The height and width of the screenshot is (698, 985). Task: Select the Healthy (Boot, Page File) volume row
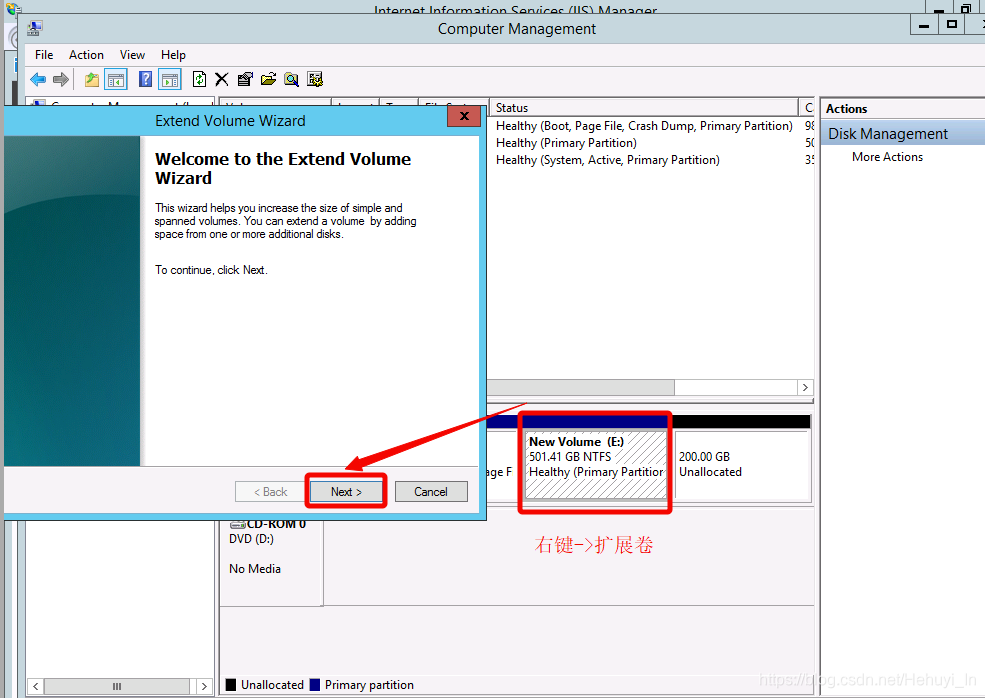[644, 126]
